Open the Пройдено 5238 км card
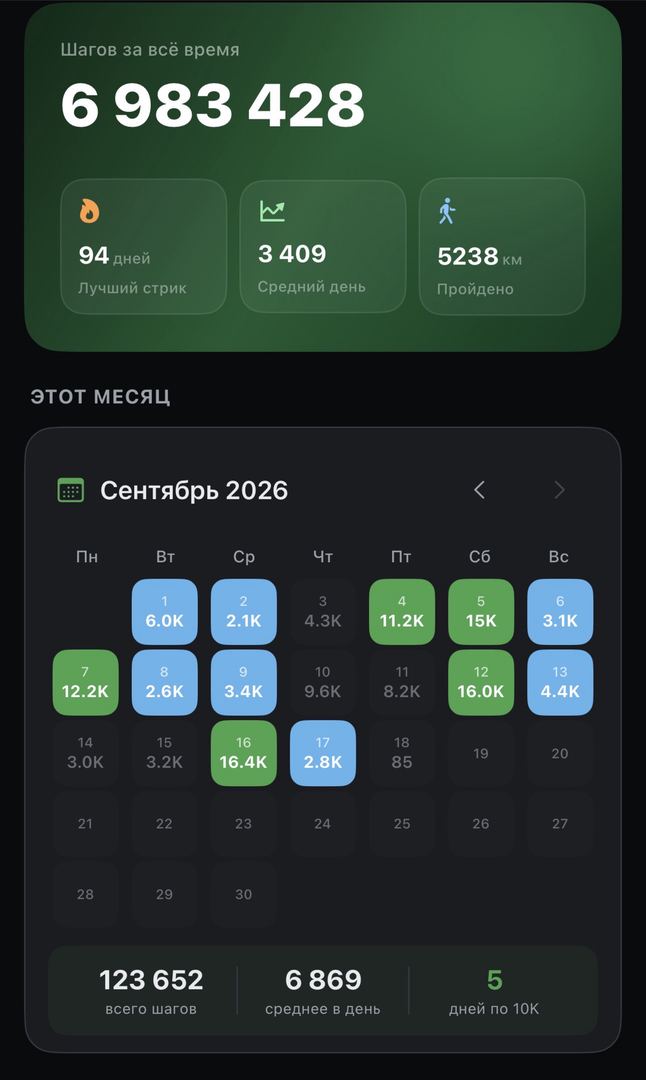The height and width of the screenshot is (1080, 646). pyautogui.click(x=502, y=247)
